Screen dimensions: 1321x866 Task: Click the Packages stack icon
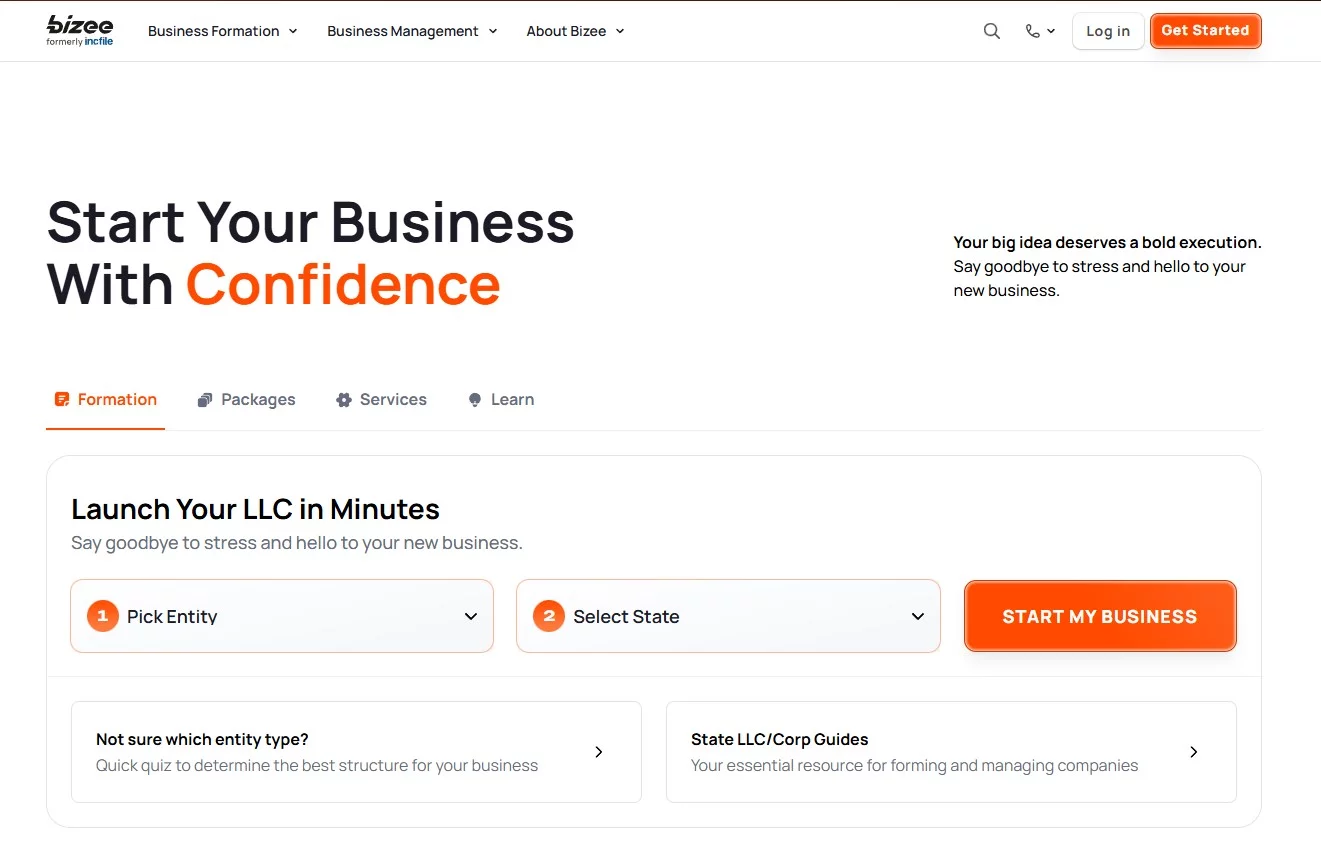[x=205, y=400]
